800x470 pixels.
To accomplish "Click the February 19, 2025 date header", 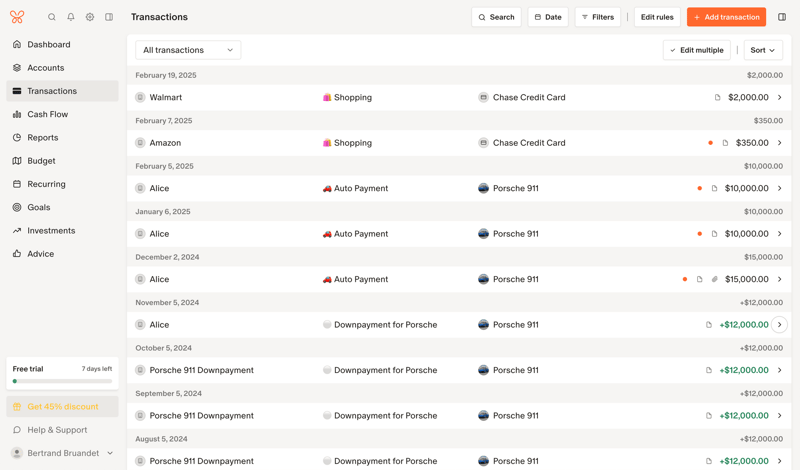I will point(166,75).
